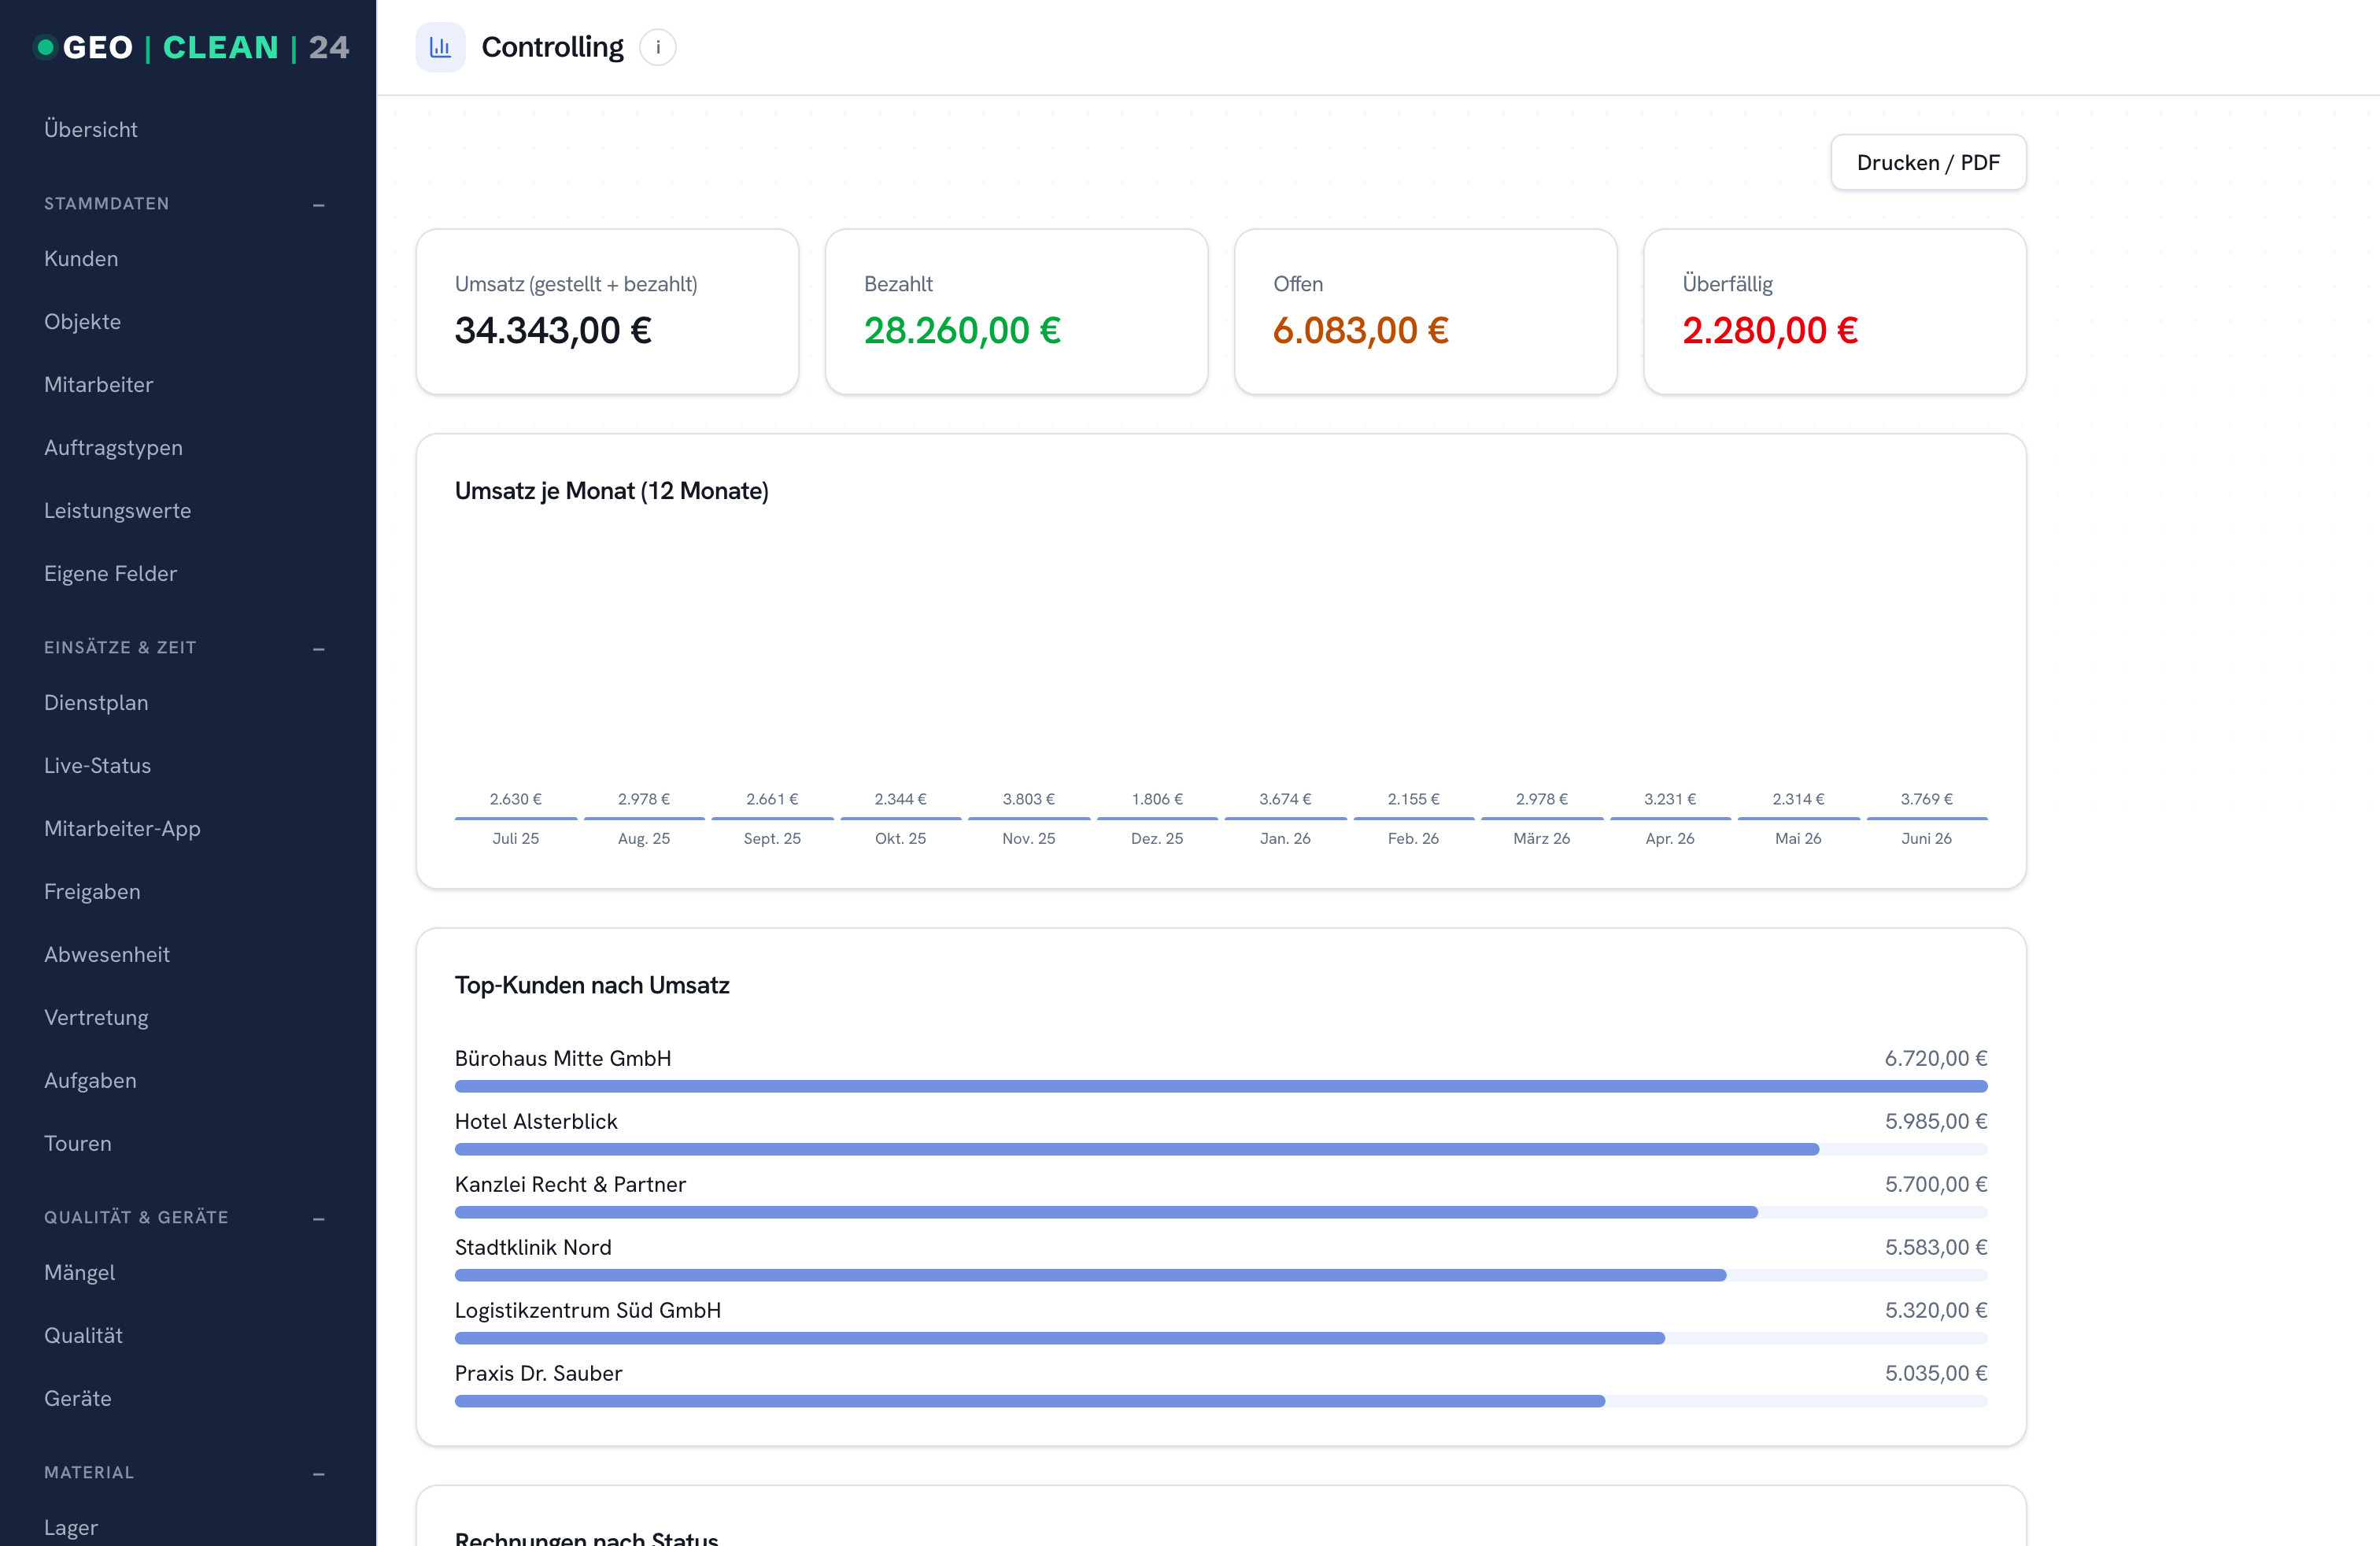Click the Okt. 25 month label
Screen dimensions: 2380x1546
(x=900, y=838)
